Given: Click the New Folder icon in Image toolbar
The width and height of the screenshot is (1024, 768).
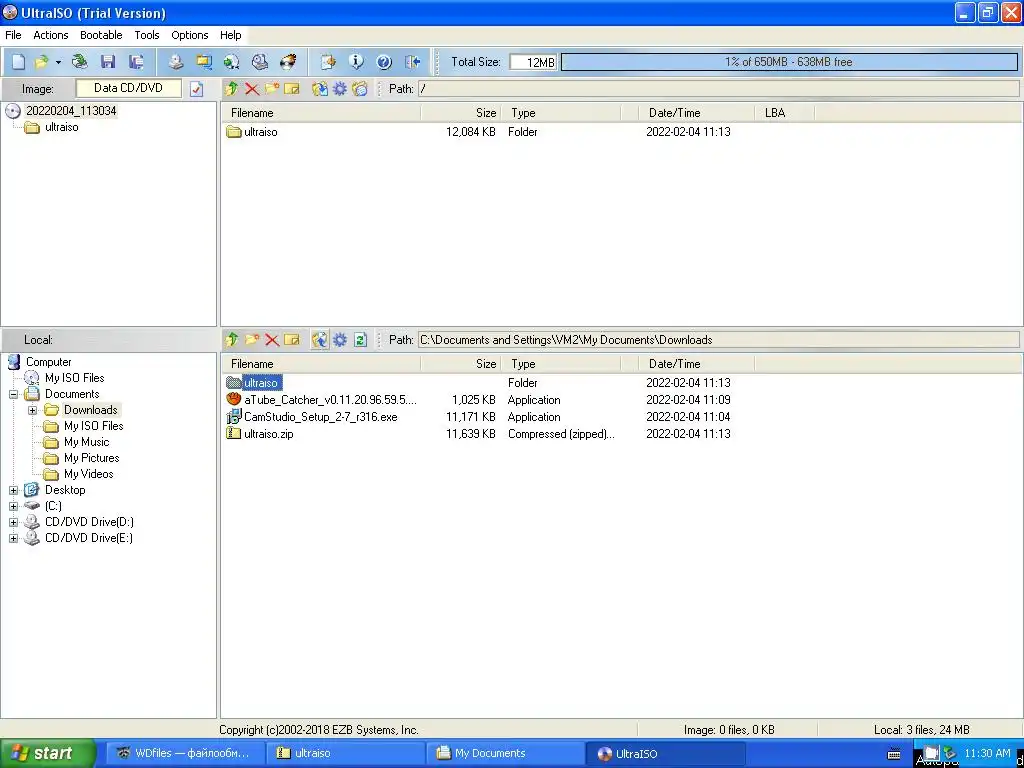Looking at the screenshot, I should [272, 89].
